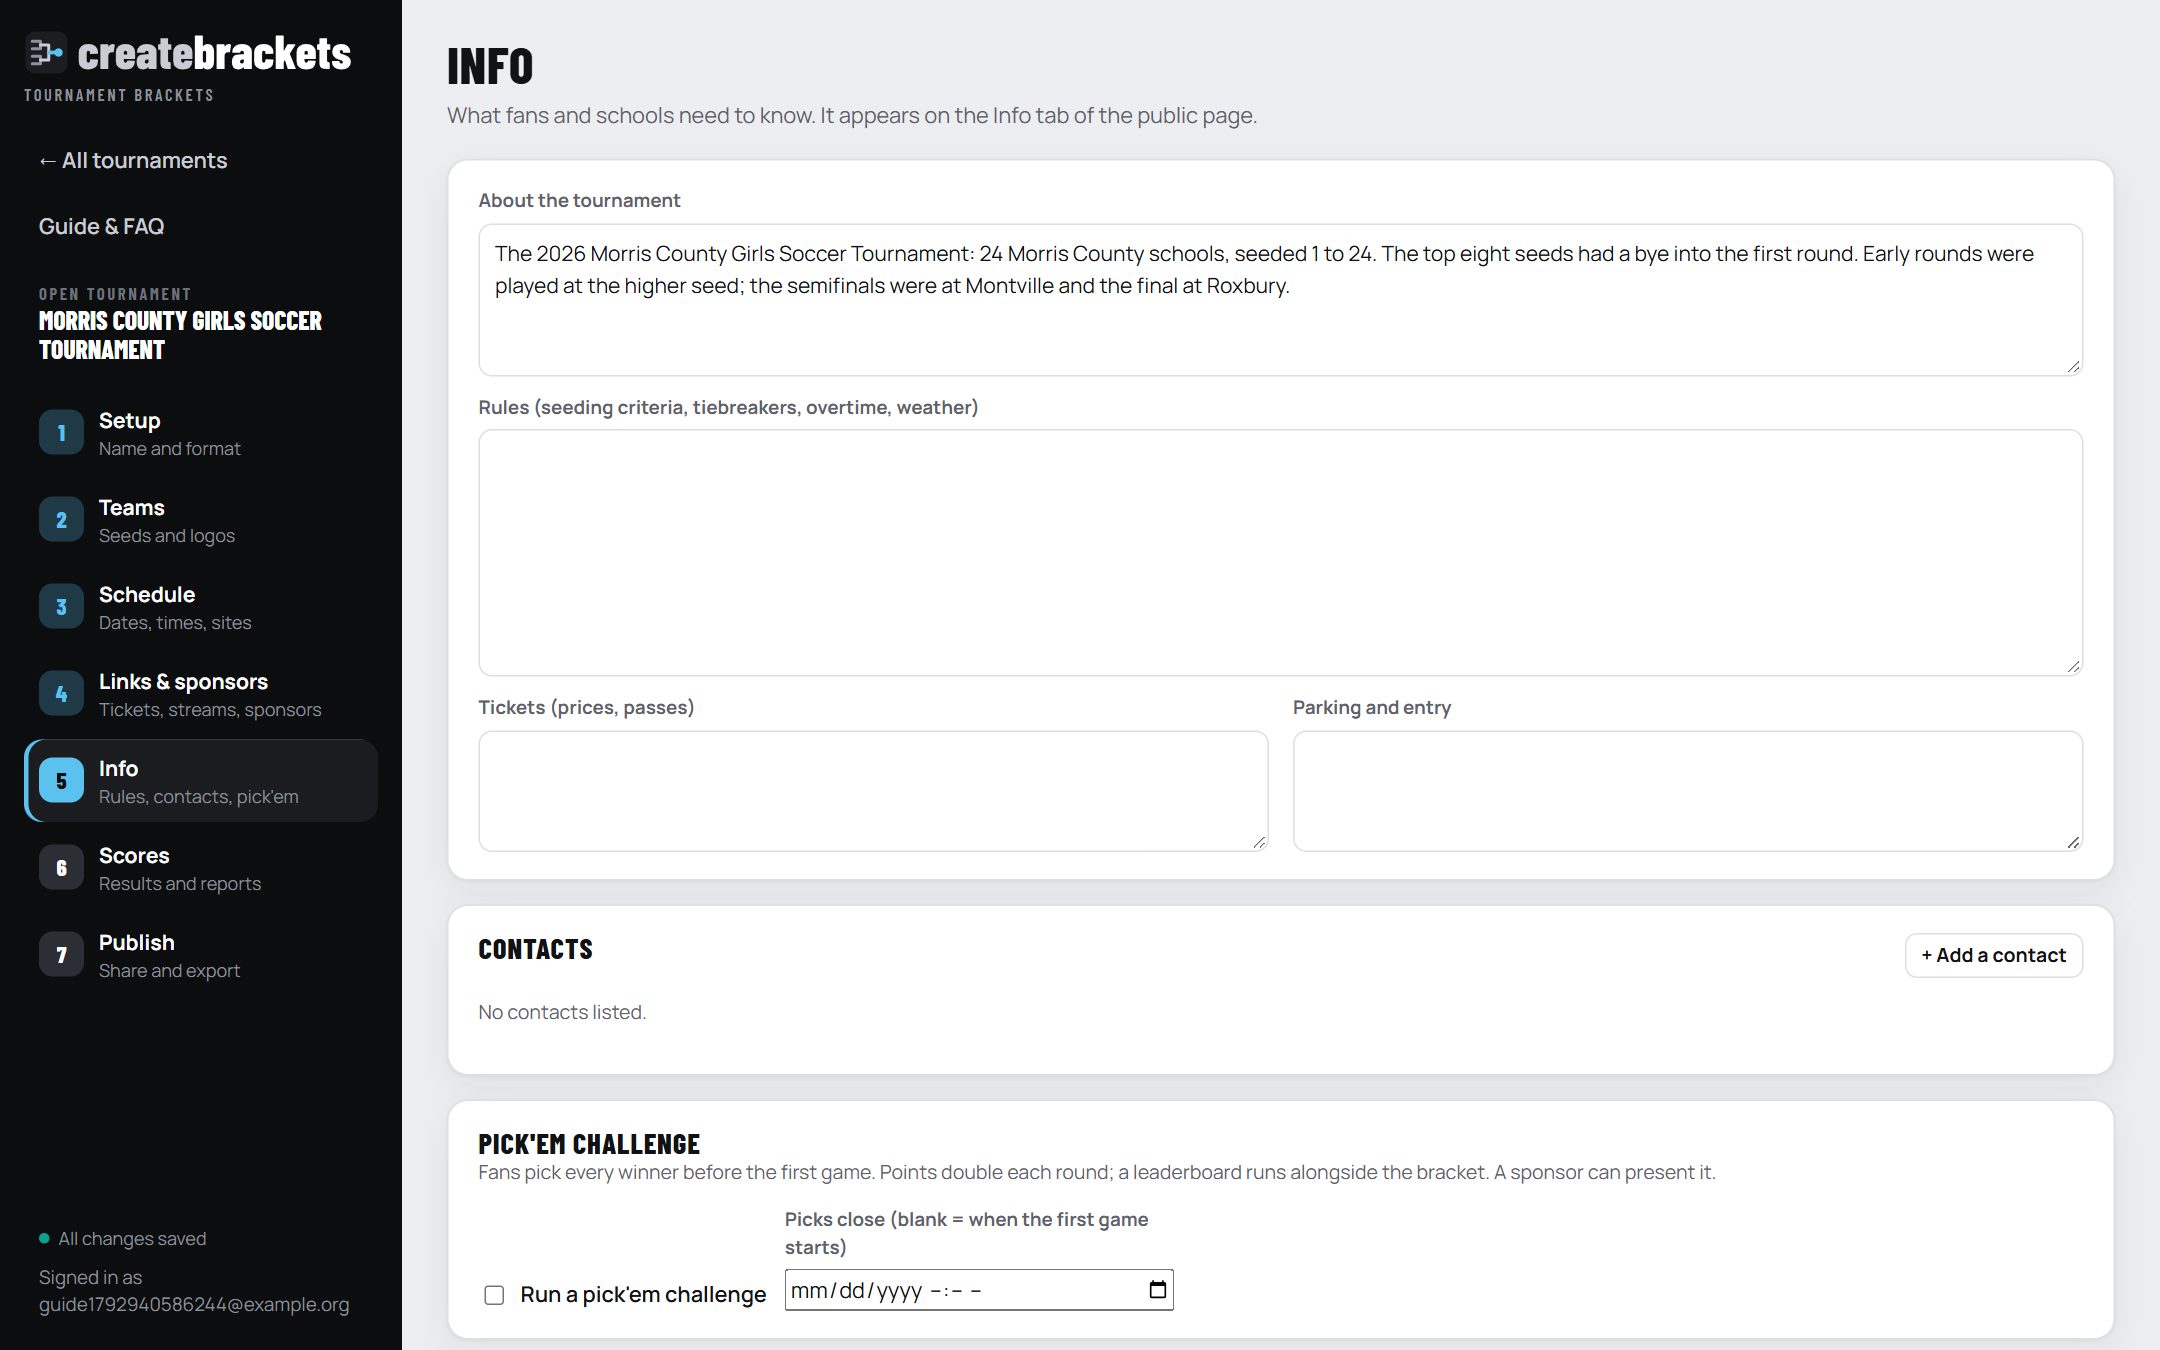Open step 7 Publish number badge
2160x1350 pixels.
point(61,955)
